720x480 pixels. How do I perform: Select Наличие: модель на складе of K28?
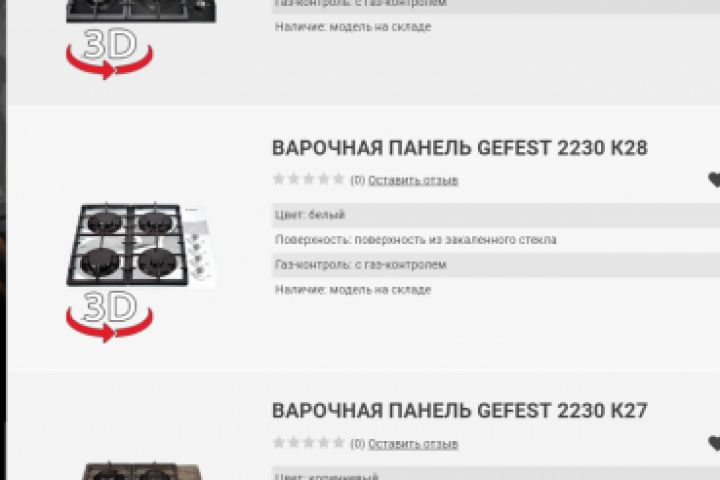click(496, 290)
